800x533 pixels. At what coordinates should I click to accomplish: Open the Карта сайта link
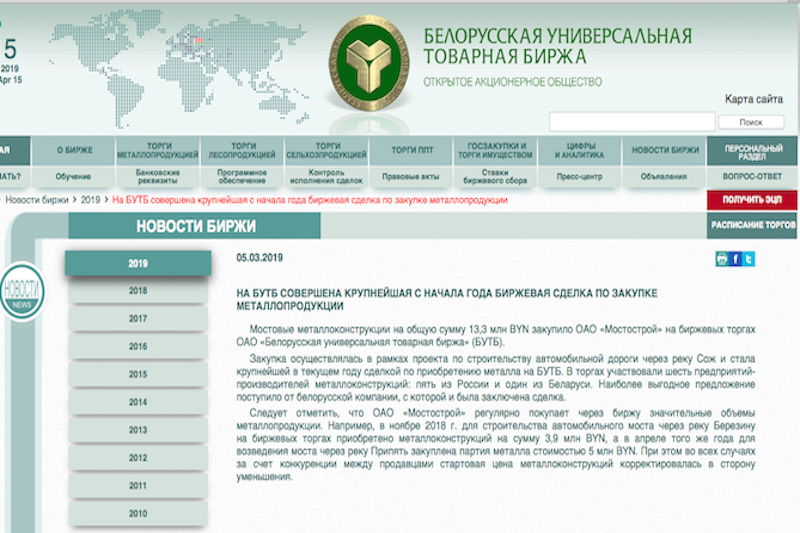754,99
